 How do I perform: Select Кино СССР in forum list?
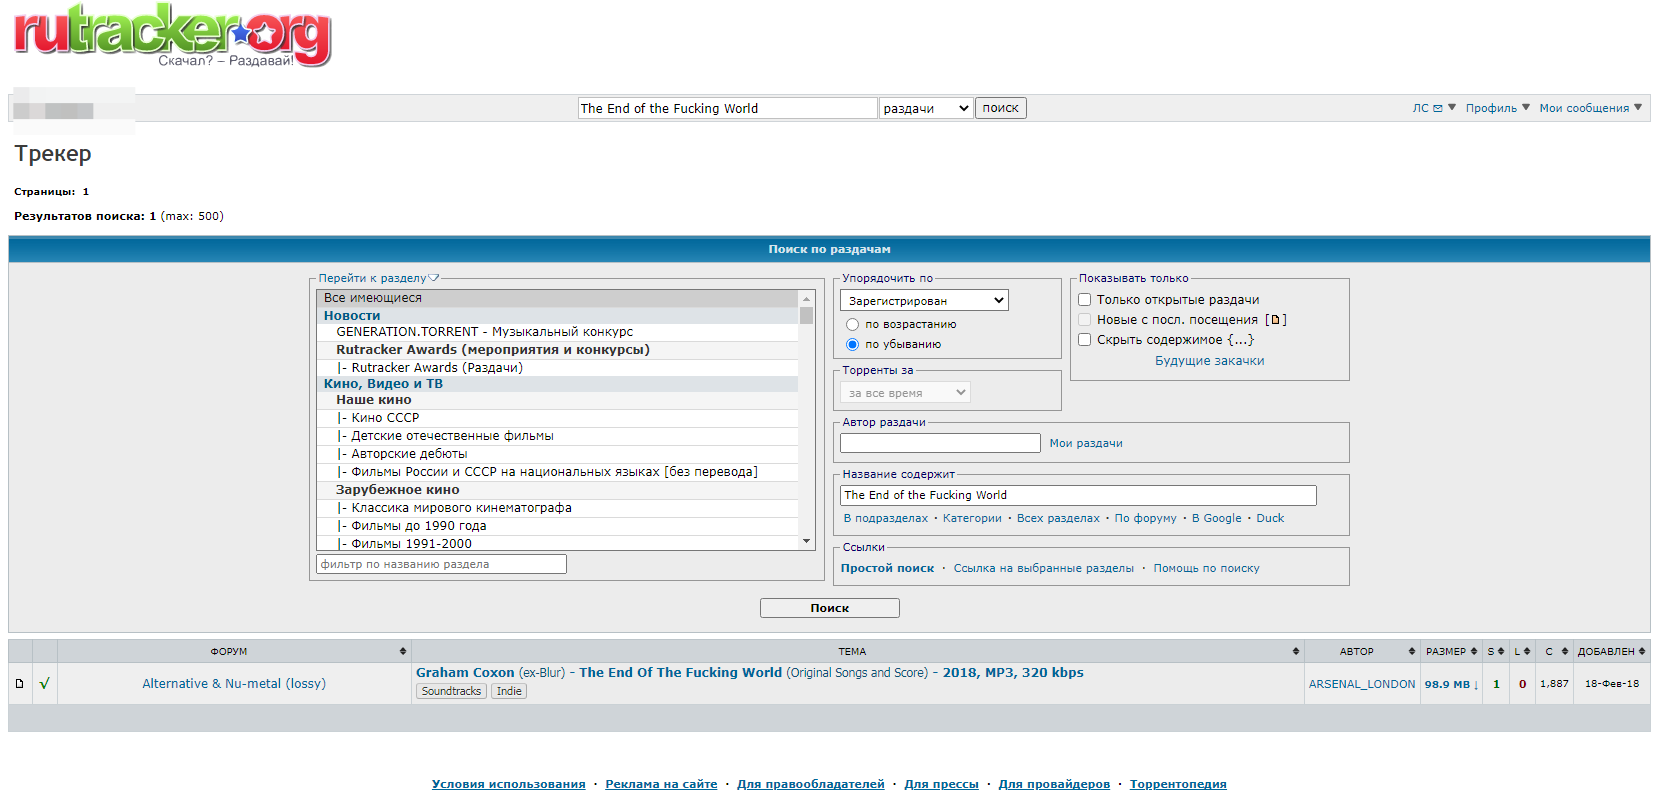click(557, 418)
